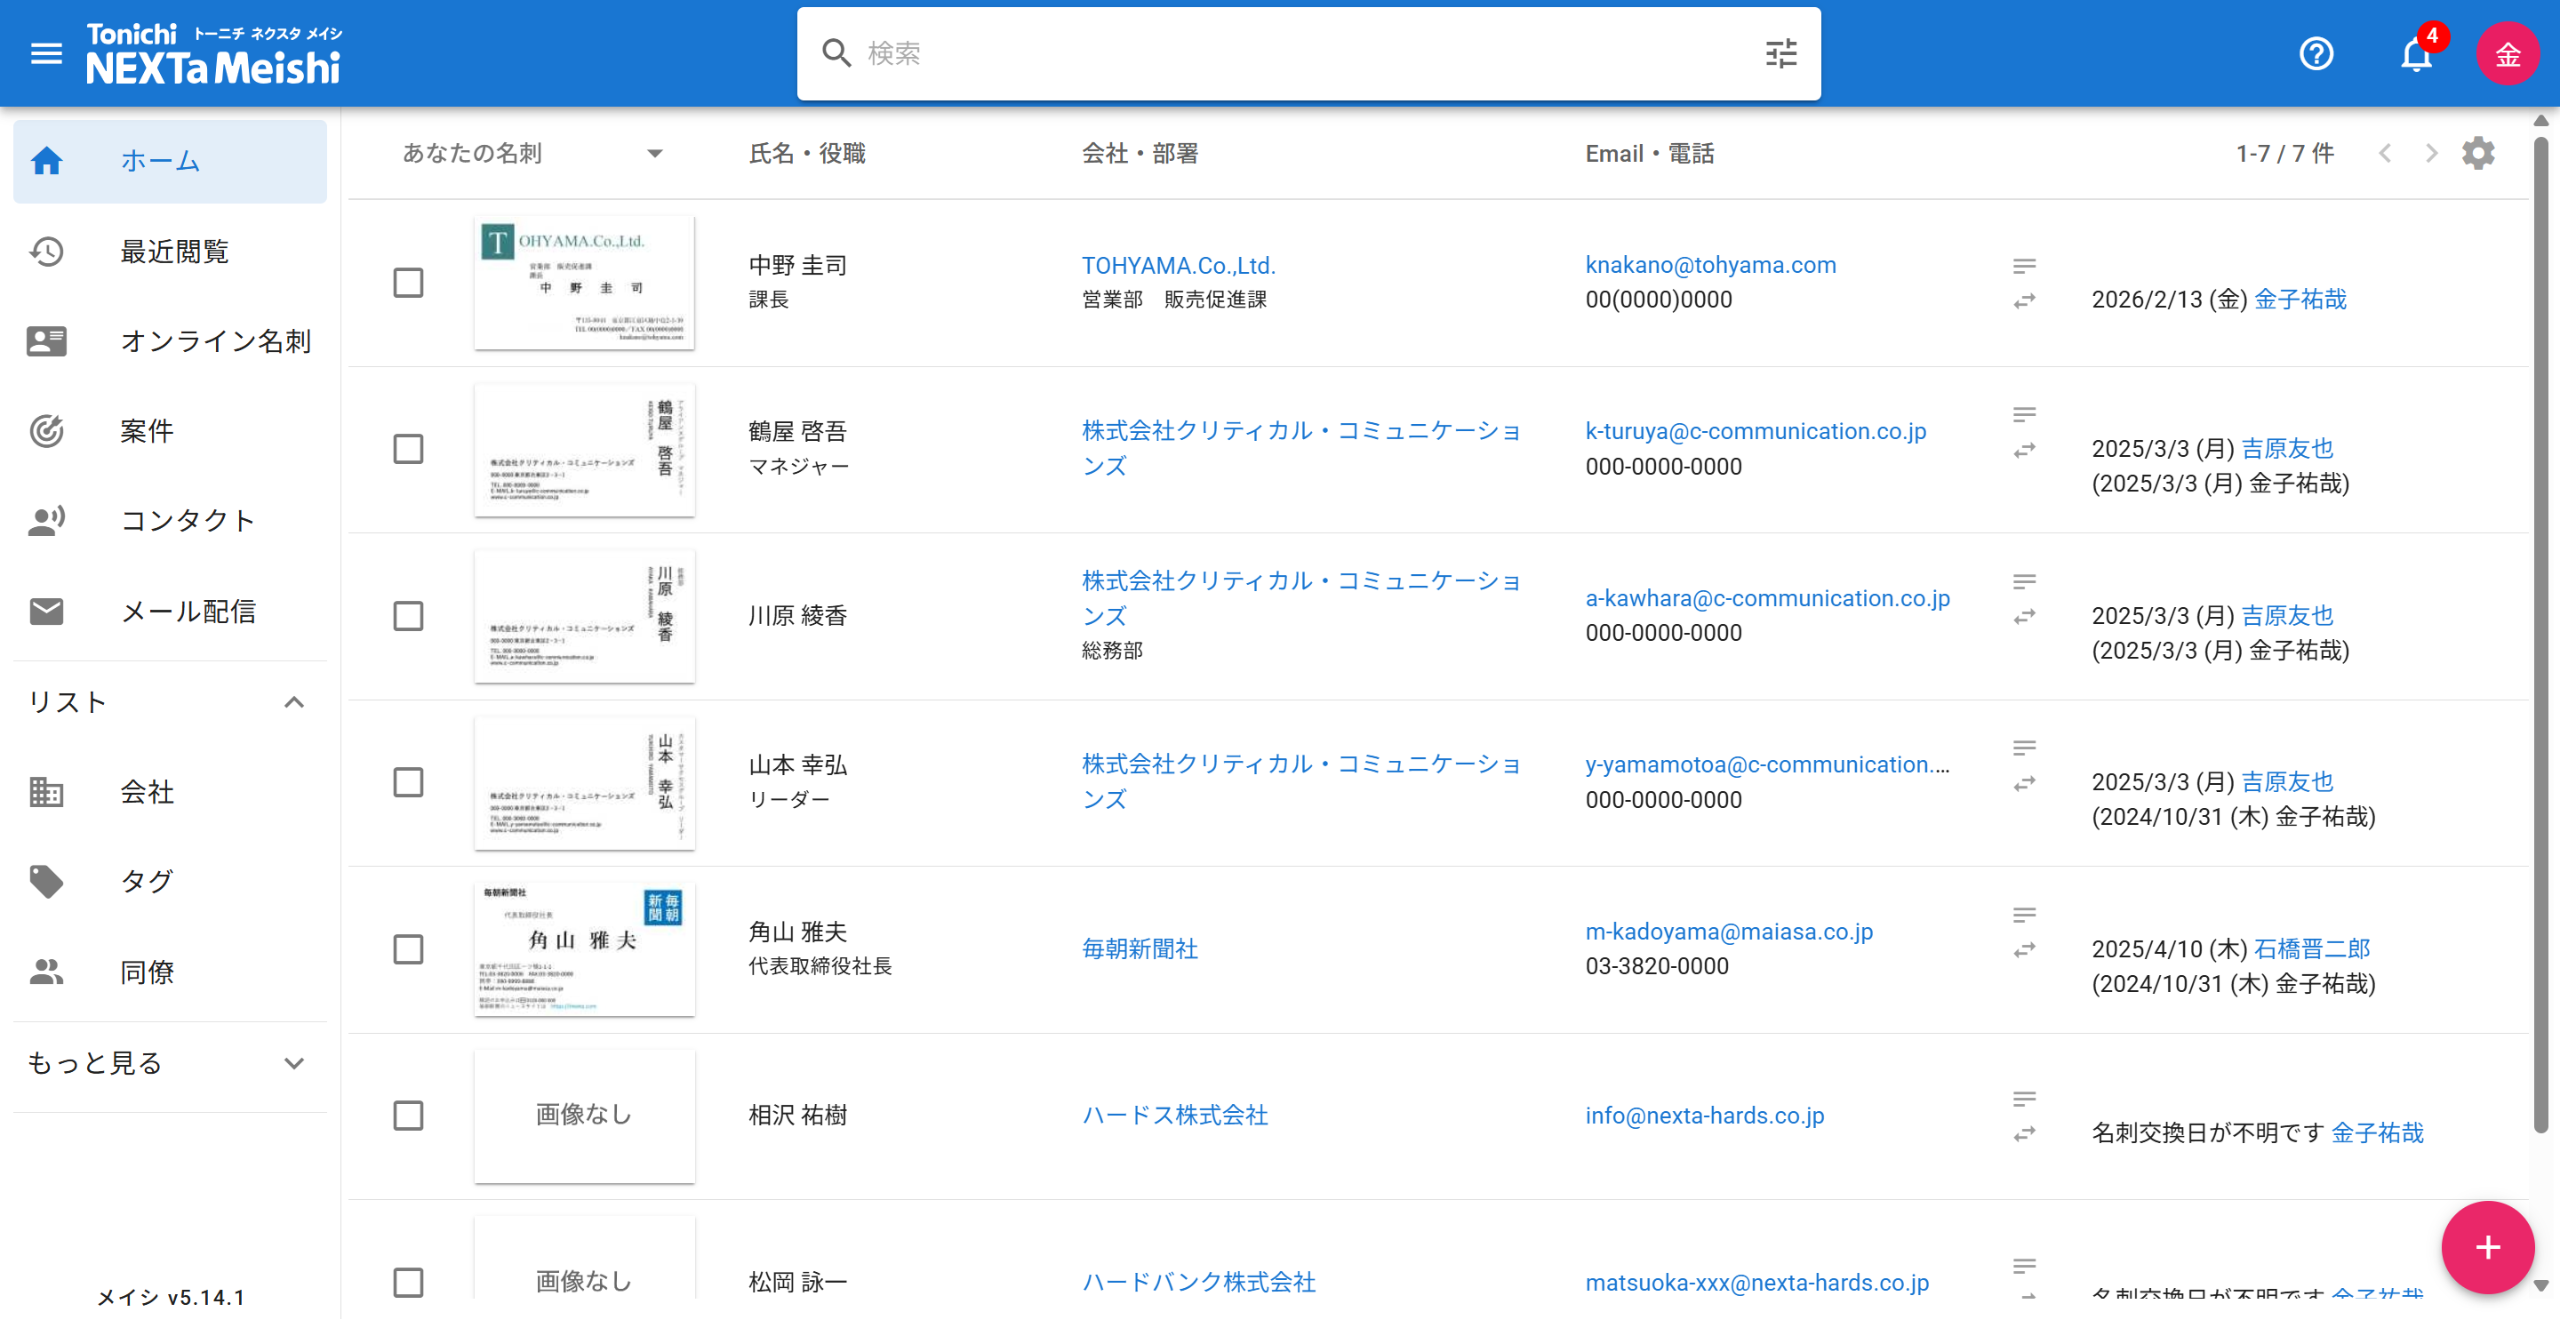Screen dimensions: 2560x1319
Task: Click the m-kadoyama@maiasa.co.jp email link
Action: [x=1728, y=931]
